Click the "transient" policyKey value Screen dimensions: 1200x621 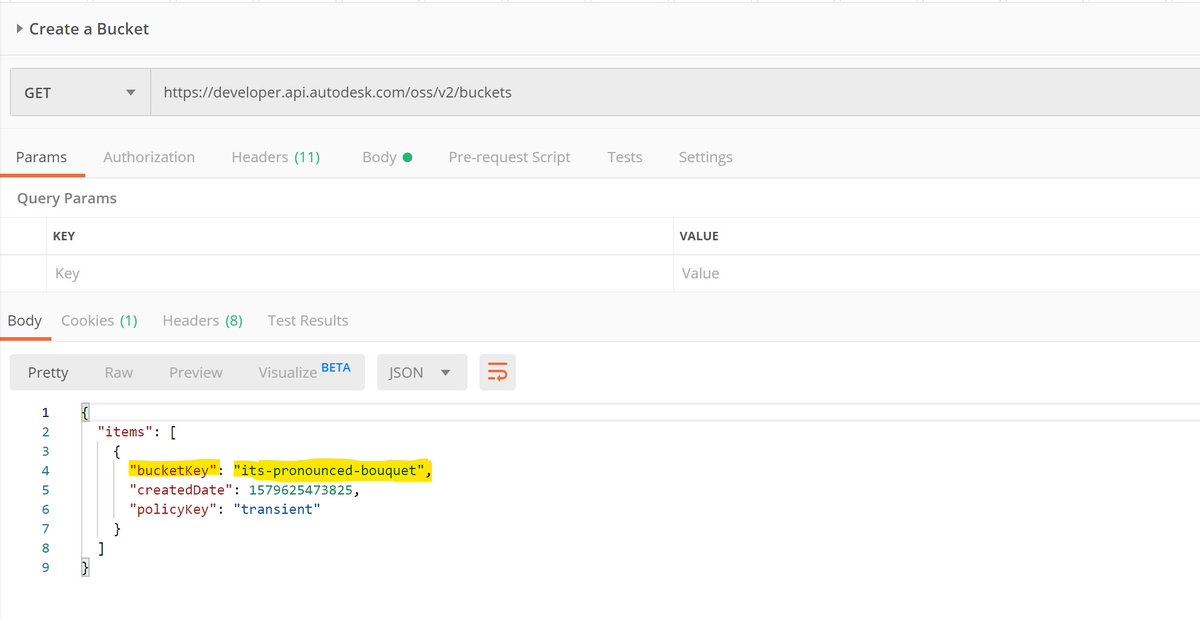click(x=277, y=509)
